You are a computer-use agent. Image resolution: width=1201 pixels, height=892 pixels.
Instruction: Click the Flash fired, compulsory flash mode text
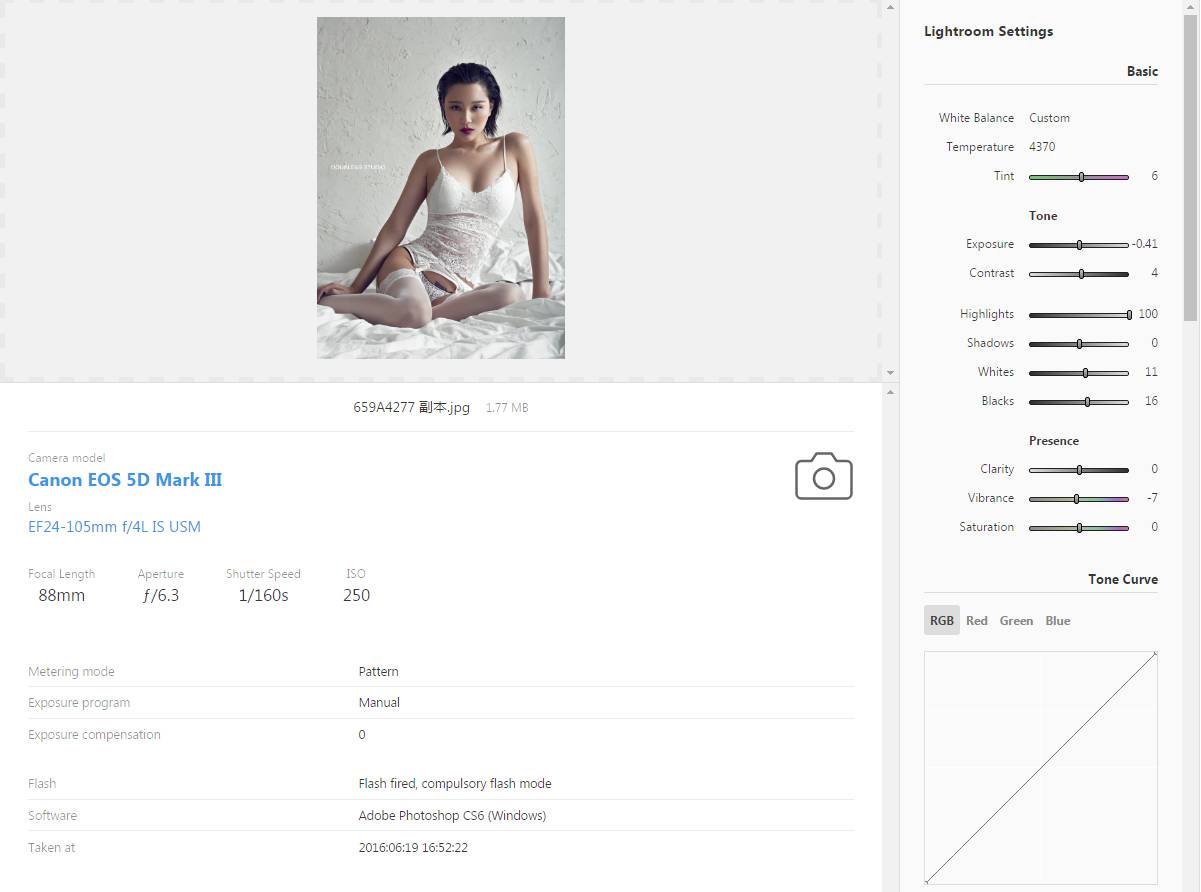coord(455,784)
